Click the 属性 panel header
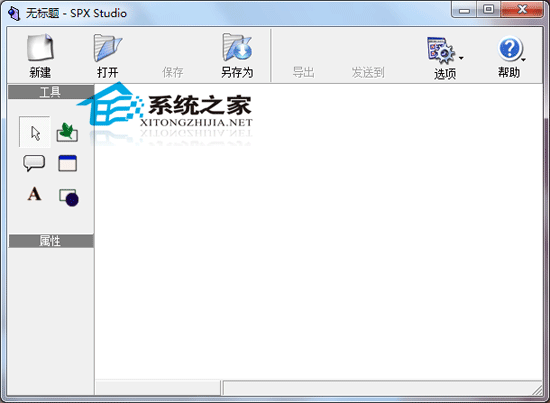Screen dimensions: 550x403 coord(51,241)
